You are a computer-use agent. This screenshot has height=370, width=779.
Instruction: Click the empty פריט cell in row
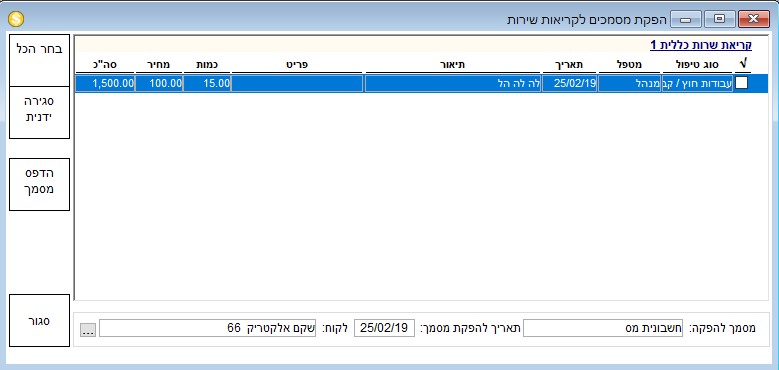(297, 83)
